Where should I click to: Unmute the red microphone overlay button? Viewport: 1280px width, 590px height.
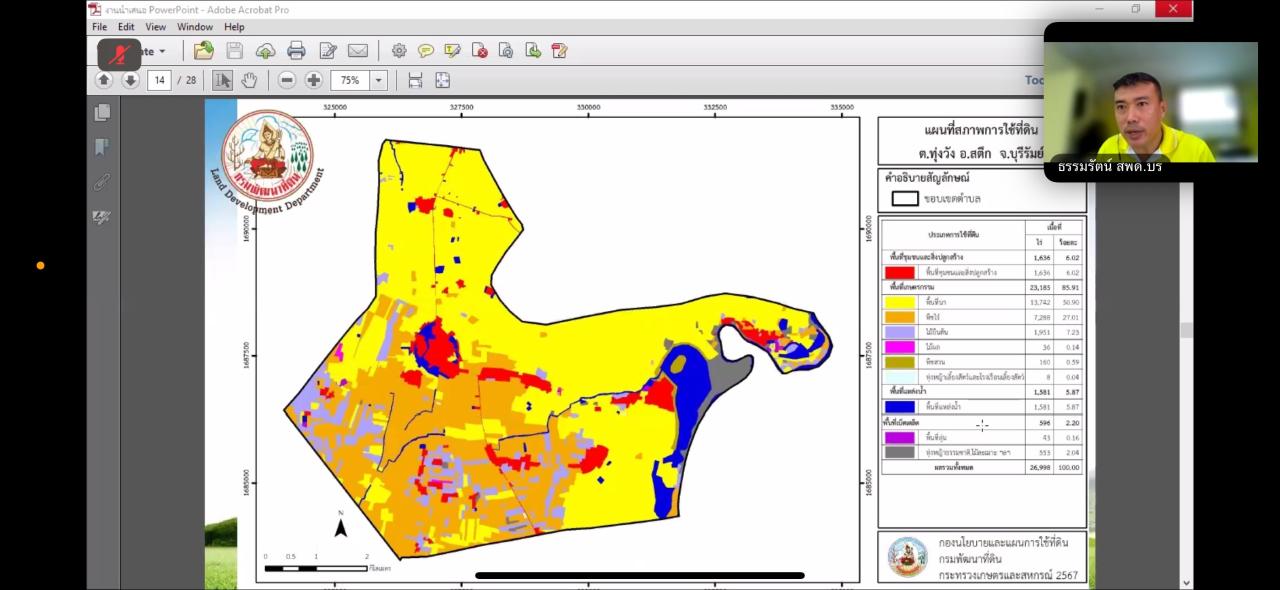point(119,53)
